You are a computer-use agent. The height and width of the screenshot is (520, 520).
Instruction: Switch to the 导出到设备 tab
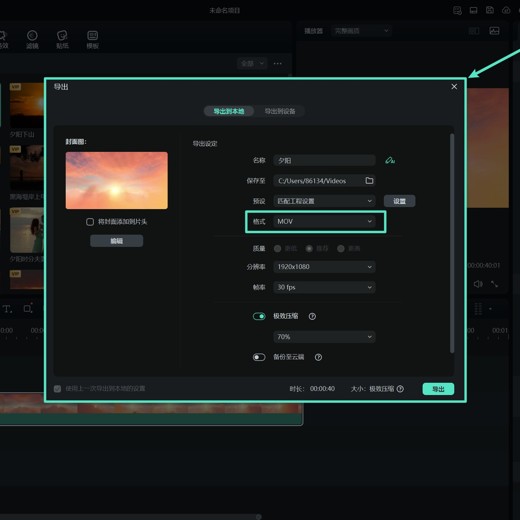click(280, 111)
